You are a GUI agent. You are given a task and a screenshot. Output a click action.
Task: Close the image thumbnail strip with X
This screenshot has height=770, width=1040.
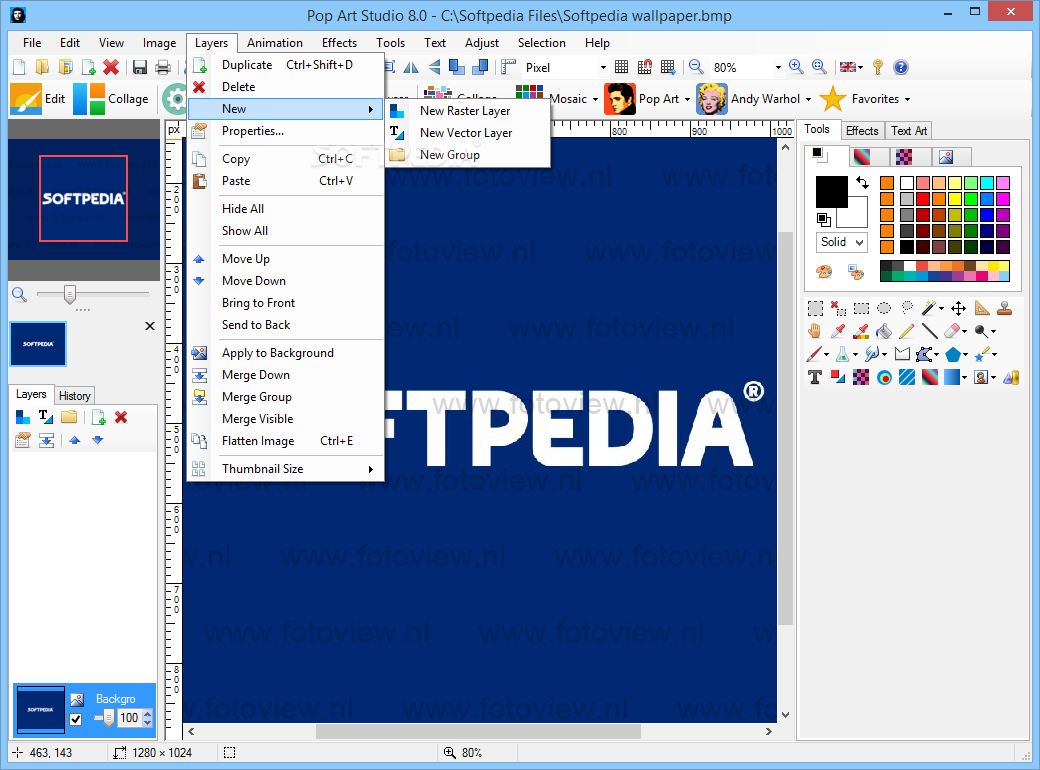click(x=150, y=326)
